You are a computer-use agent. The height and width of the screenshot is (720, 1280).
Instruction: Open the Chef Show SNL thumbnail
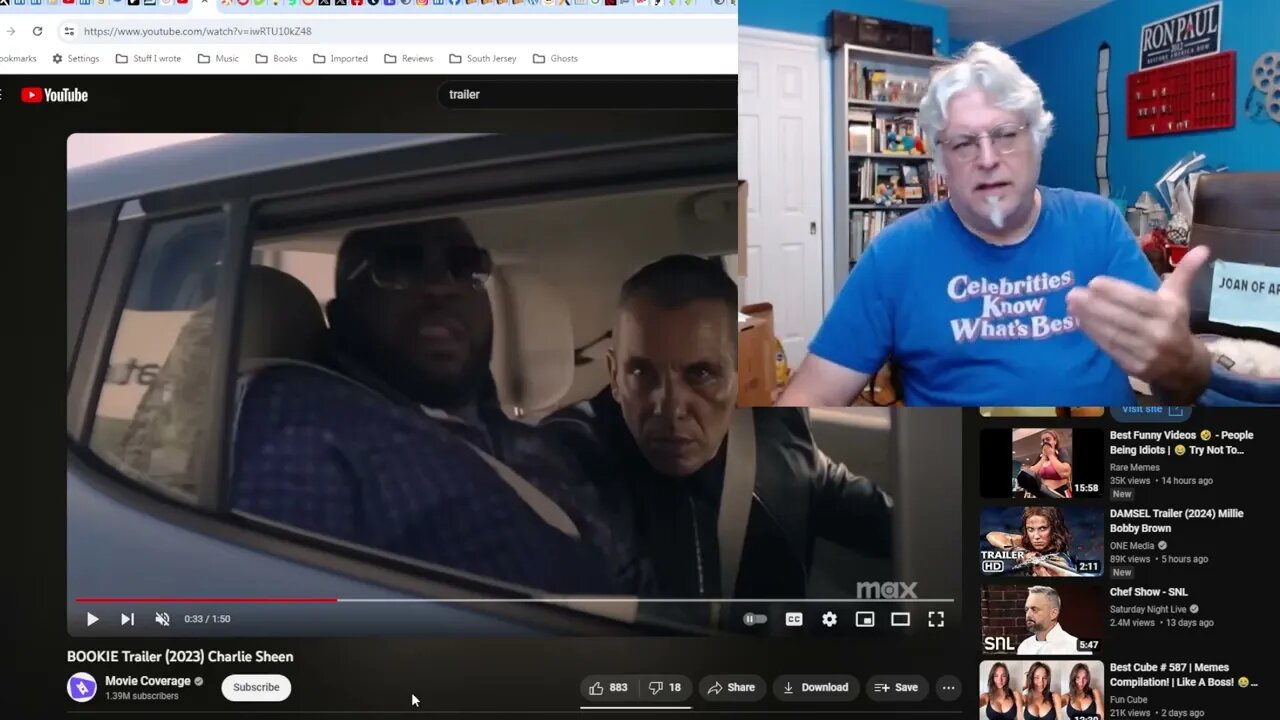click(1041, 619)
